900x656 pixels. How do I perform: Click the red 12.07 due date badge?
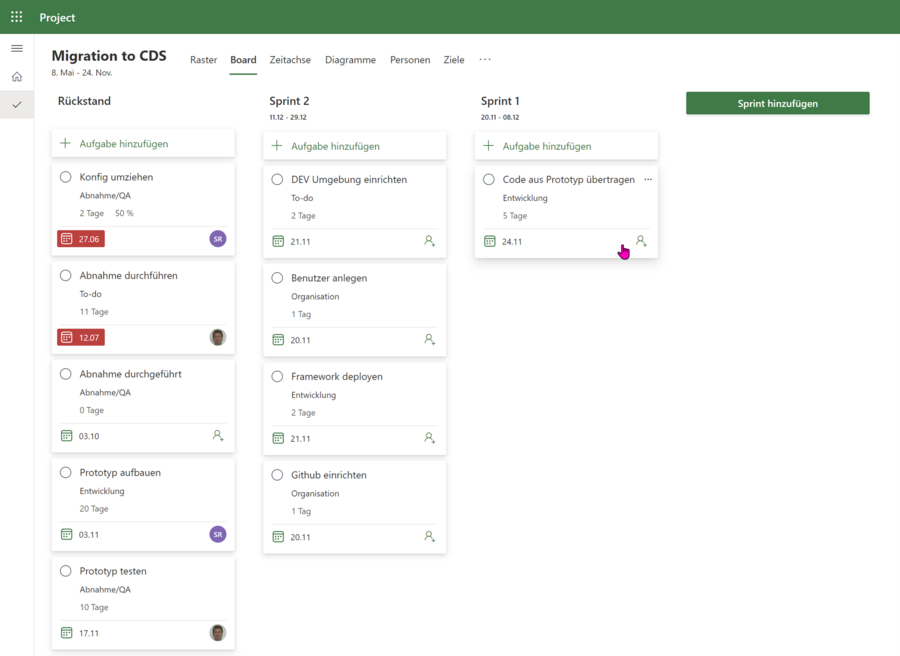(x=80, y=337)
